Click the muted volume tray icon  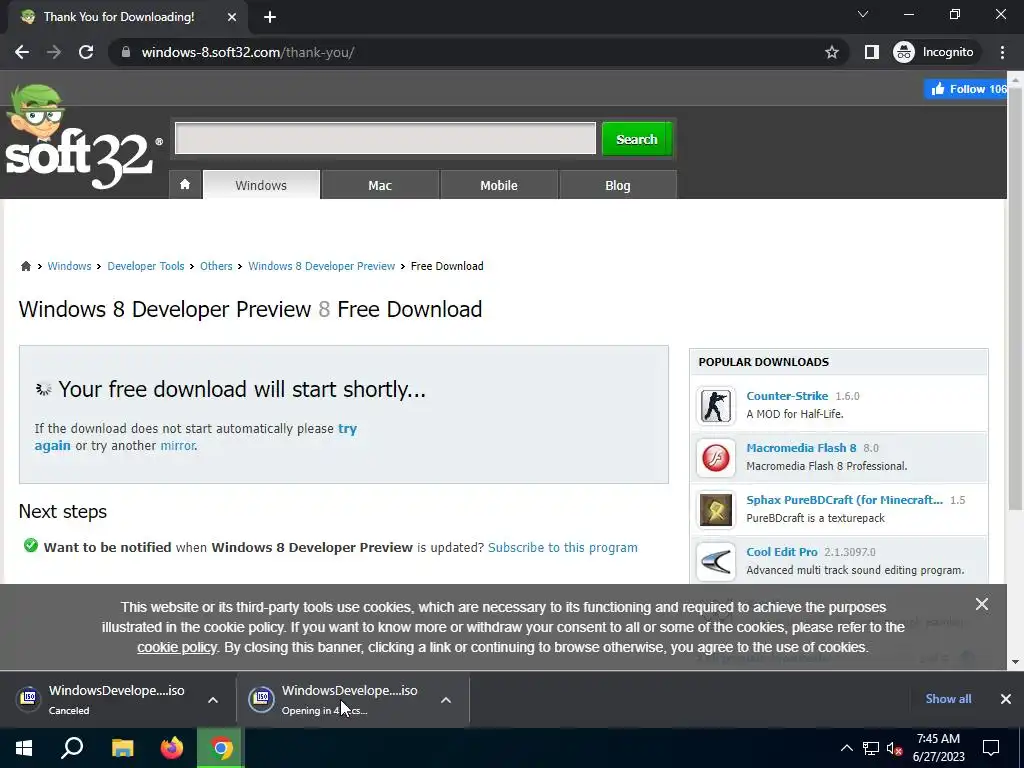point(894,748)
